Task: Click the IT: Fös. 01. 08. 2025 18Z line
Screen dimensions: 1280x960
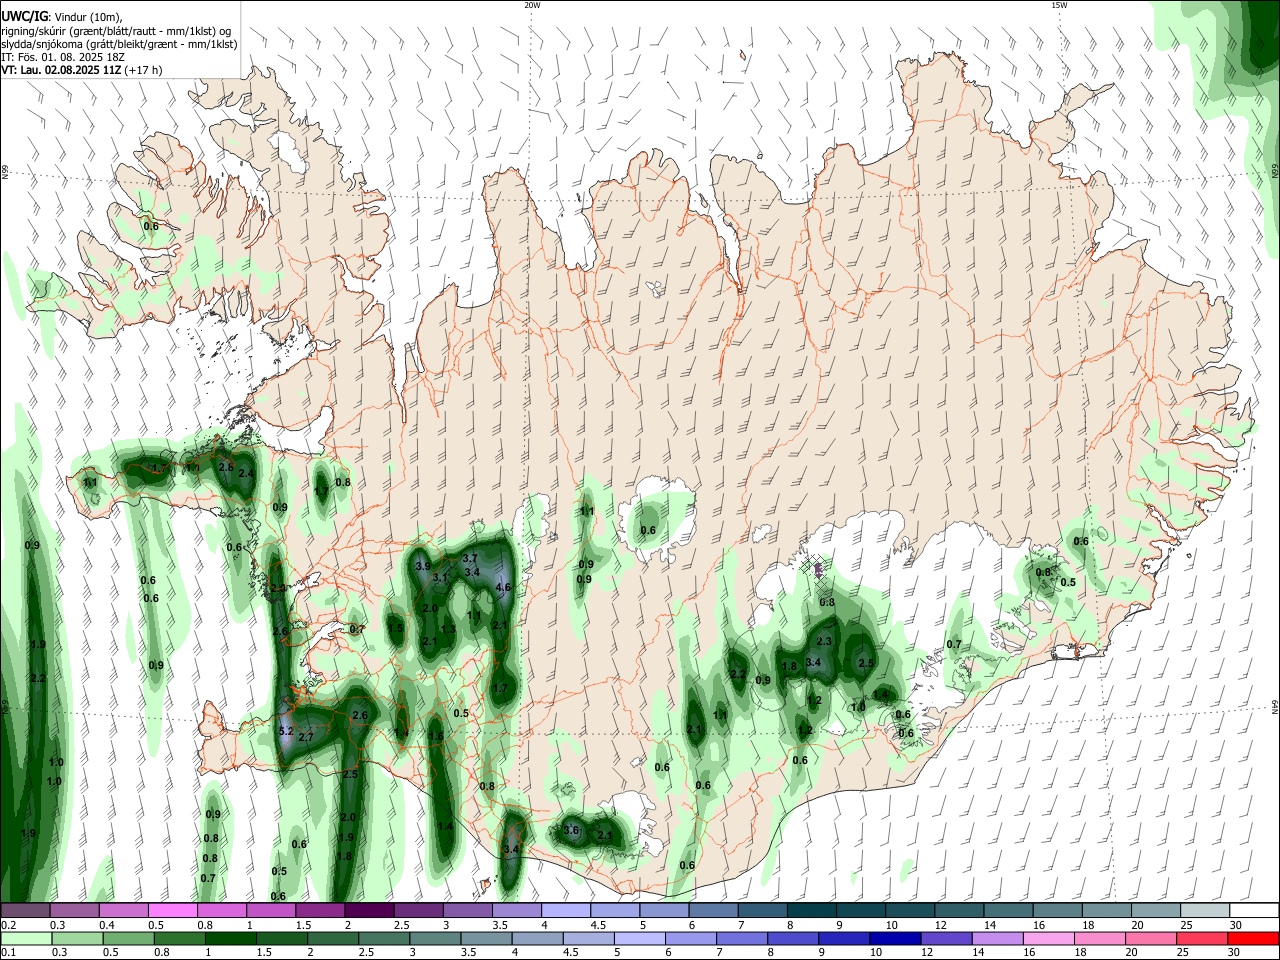Action: pos(63,57)
